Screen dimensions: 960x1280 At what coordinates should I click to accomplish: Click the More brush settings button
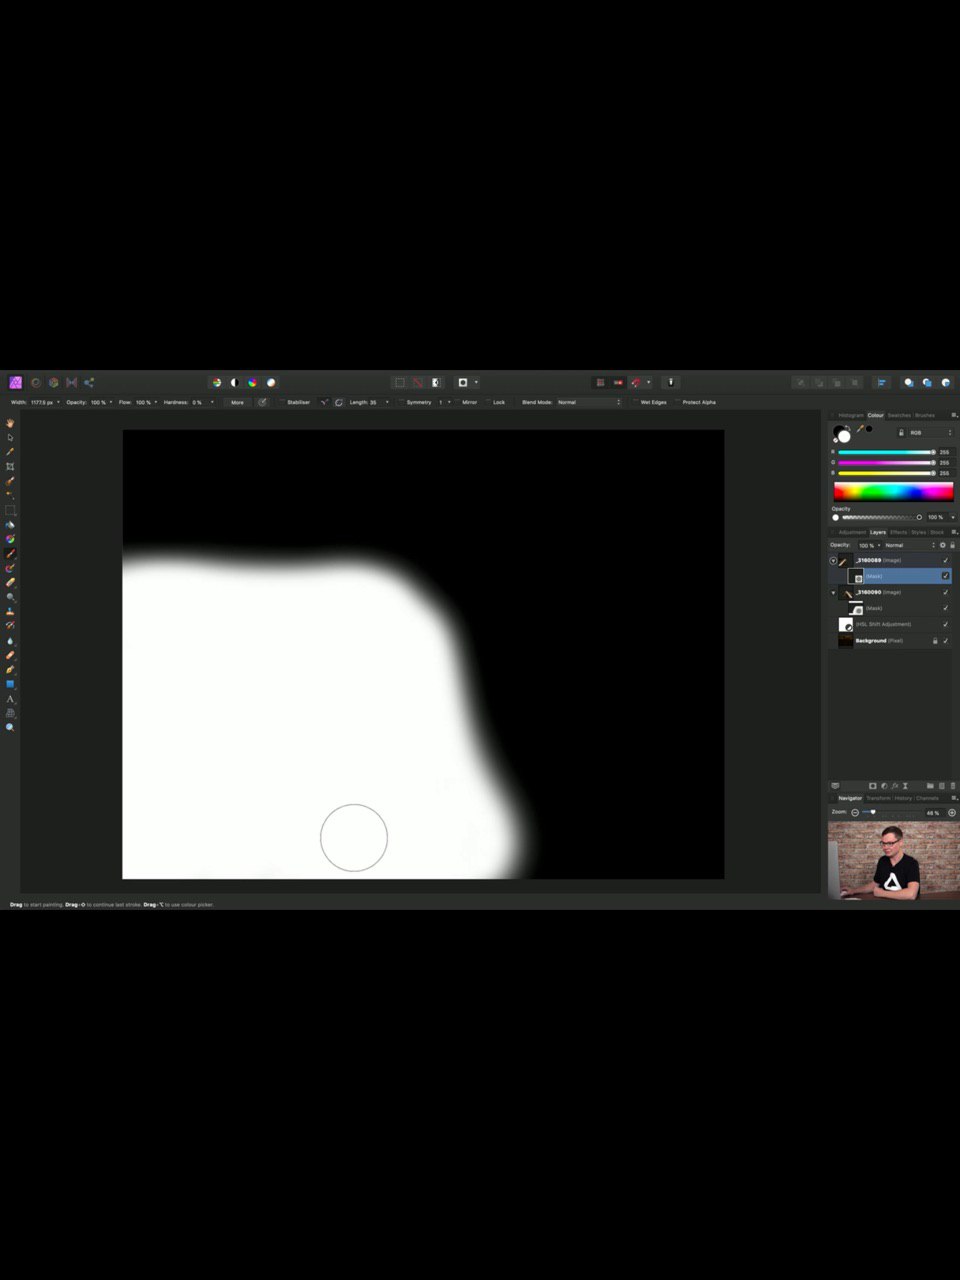tap(237, 402)
